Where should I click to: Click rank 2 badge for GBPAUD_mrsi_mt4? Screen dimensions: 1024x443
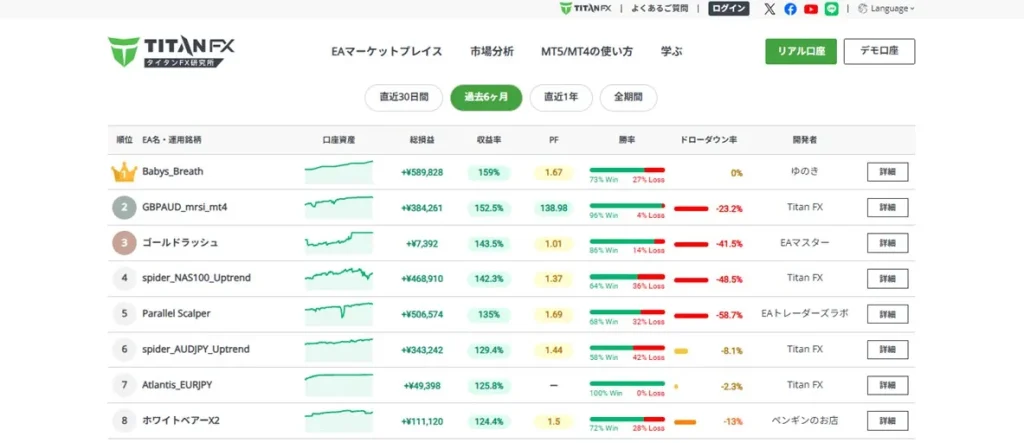[x=124, y=208]
